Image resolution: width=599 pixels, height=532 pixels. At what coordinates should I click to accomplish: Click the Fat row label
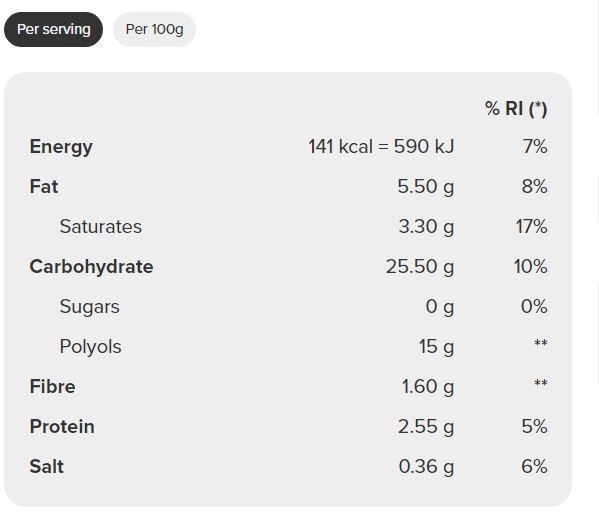pyautogui.click(x=44, y=186)
